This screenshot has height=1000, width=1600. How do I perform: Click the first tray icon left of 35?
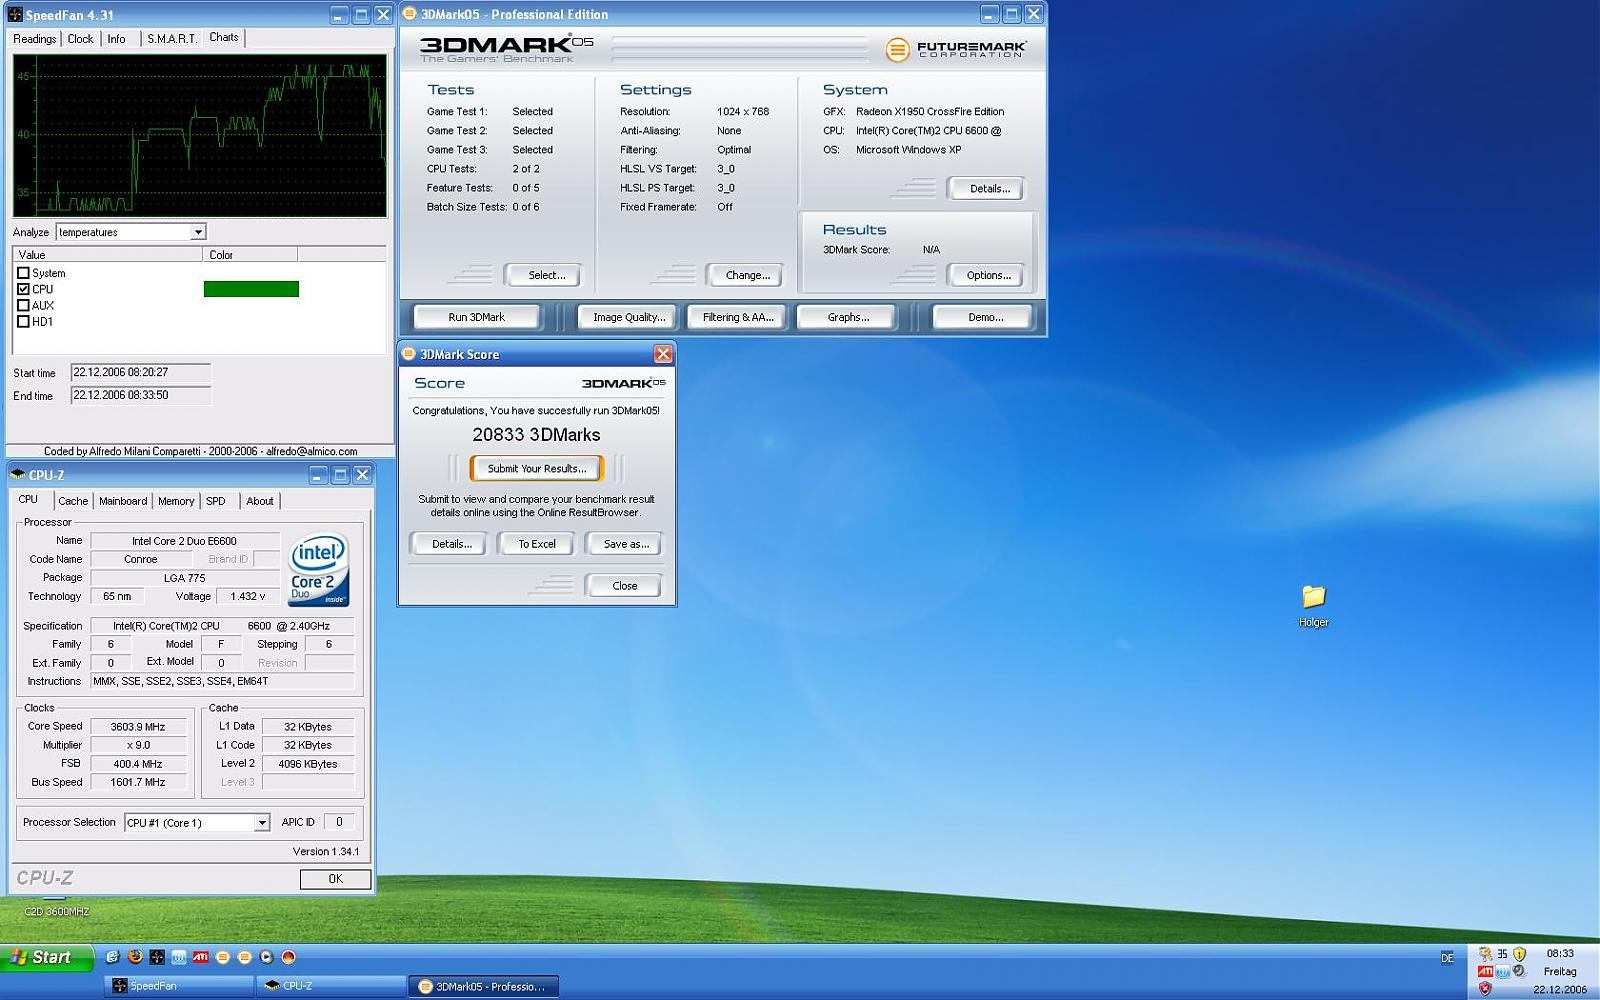(1485, 954)
